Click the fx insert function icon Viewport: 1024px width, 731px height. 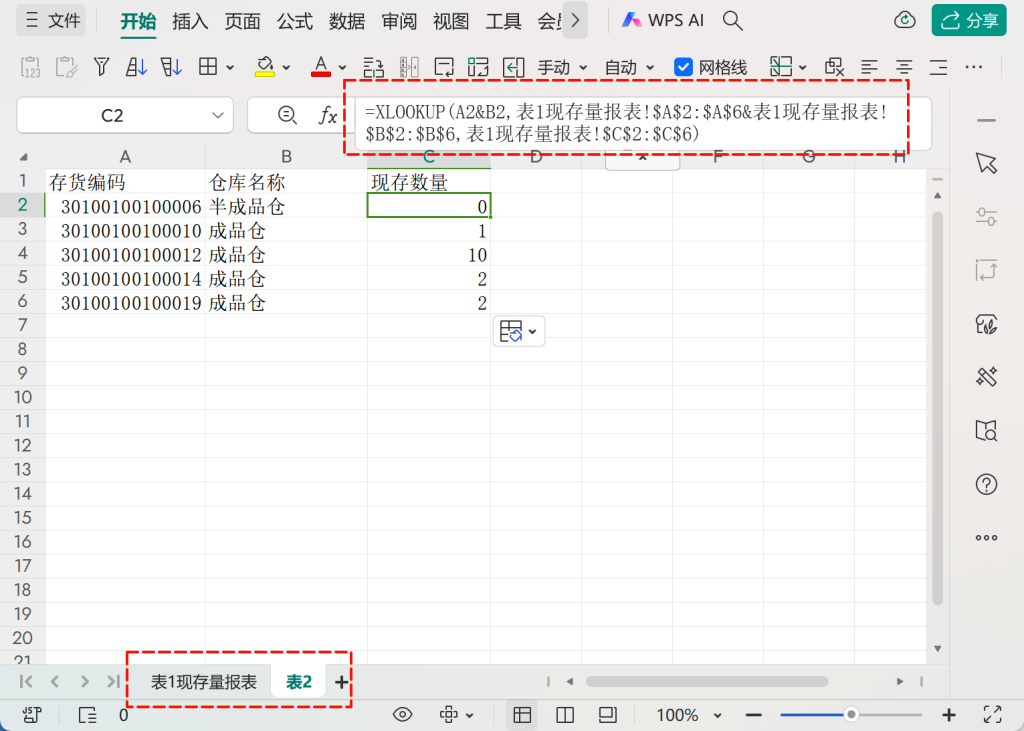pos(327,116)
